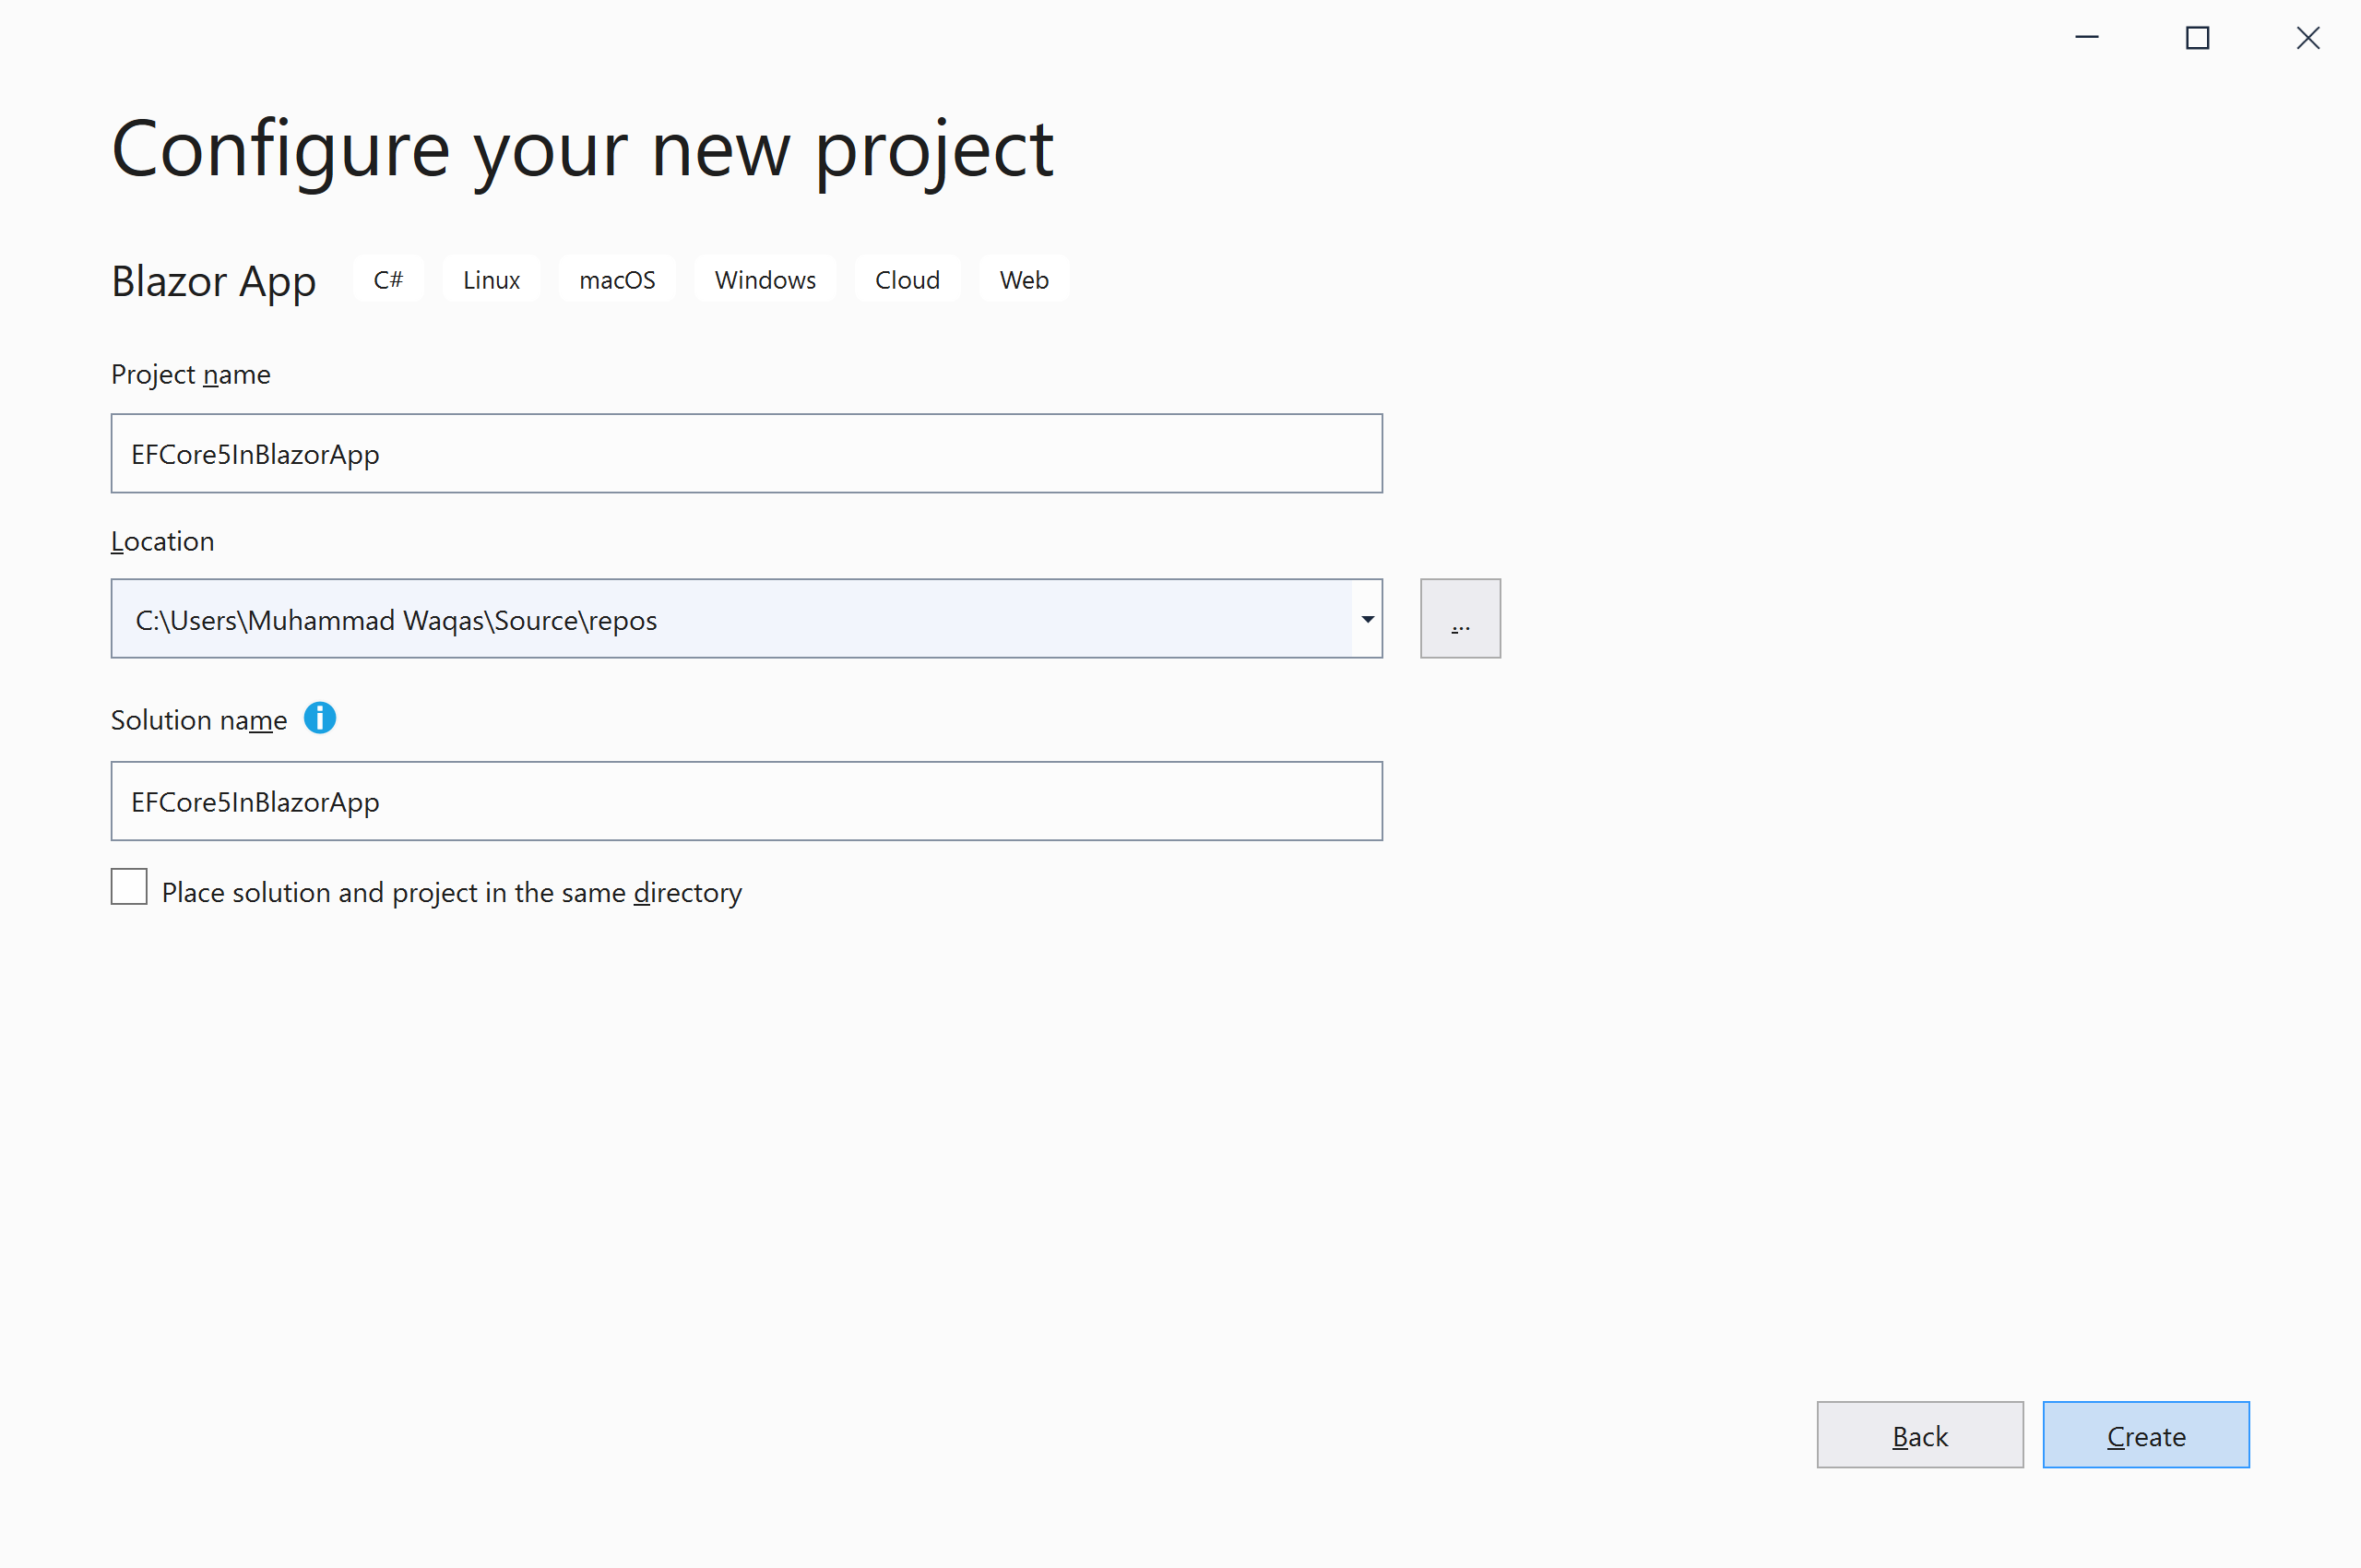Click the Web tag
Image resolution: width=2361 pixels, height=1568 pixels.
pos(1024,280)
